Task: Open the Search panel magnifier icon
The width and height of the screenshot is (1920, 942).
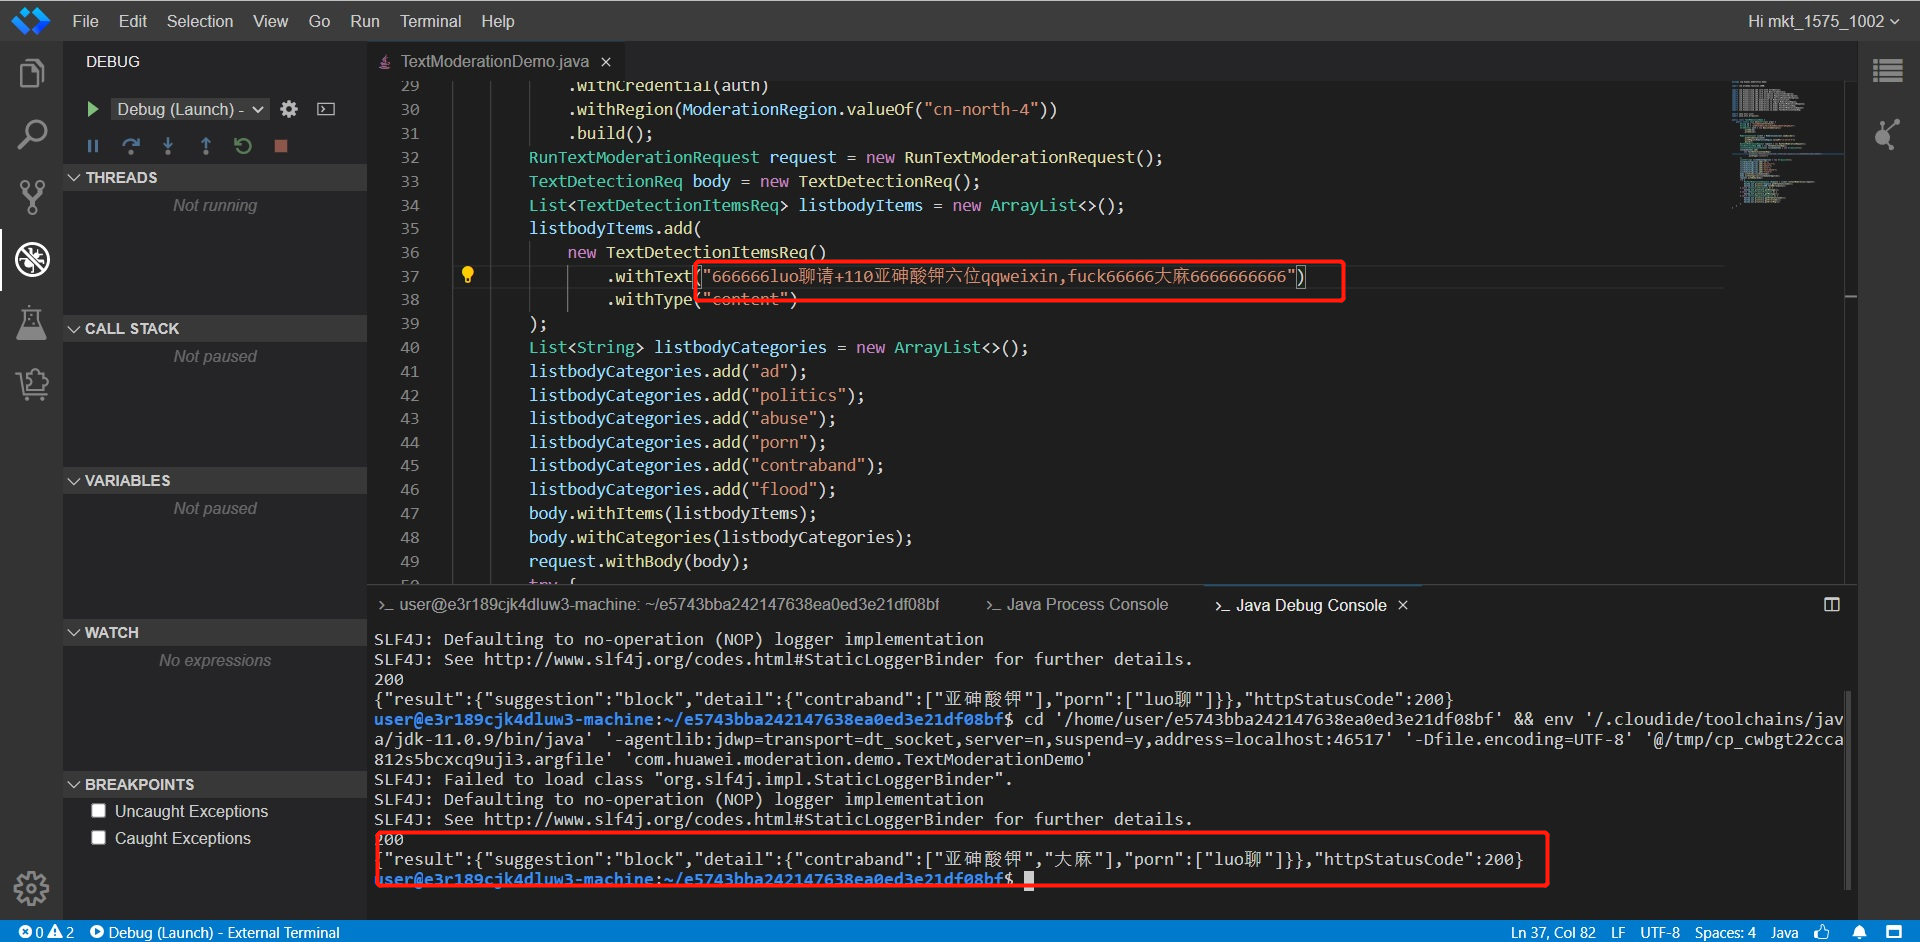Action: [32, 134]
